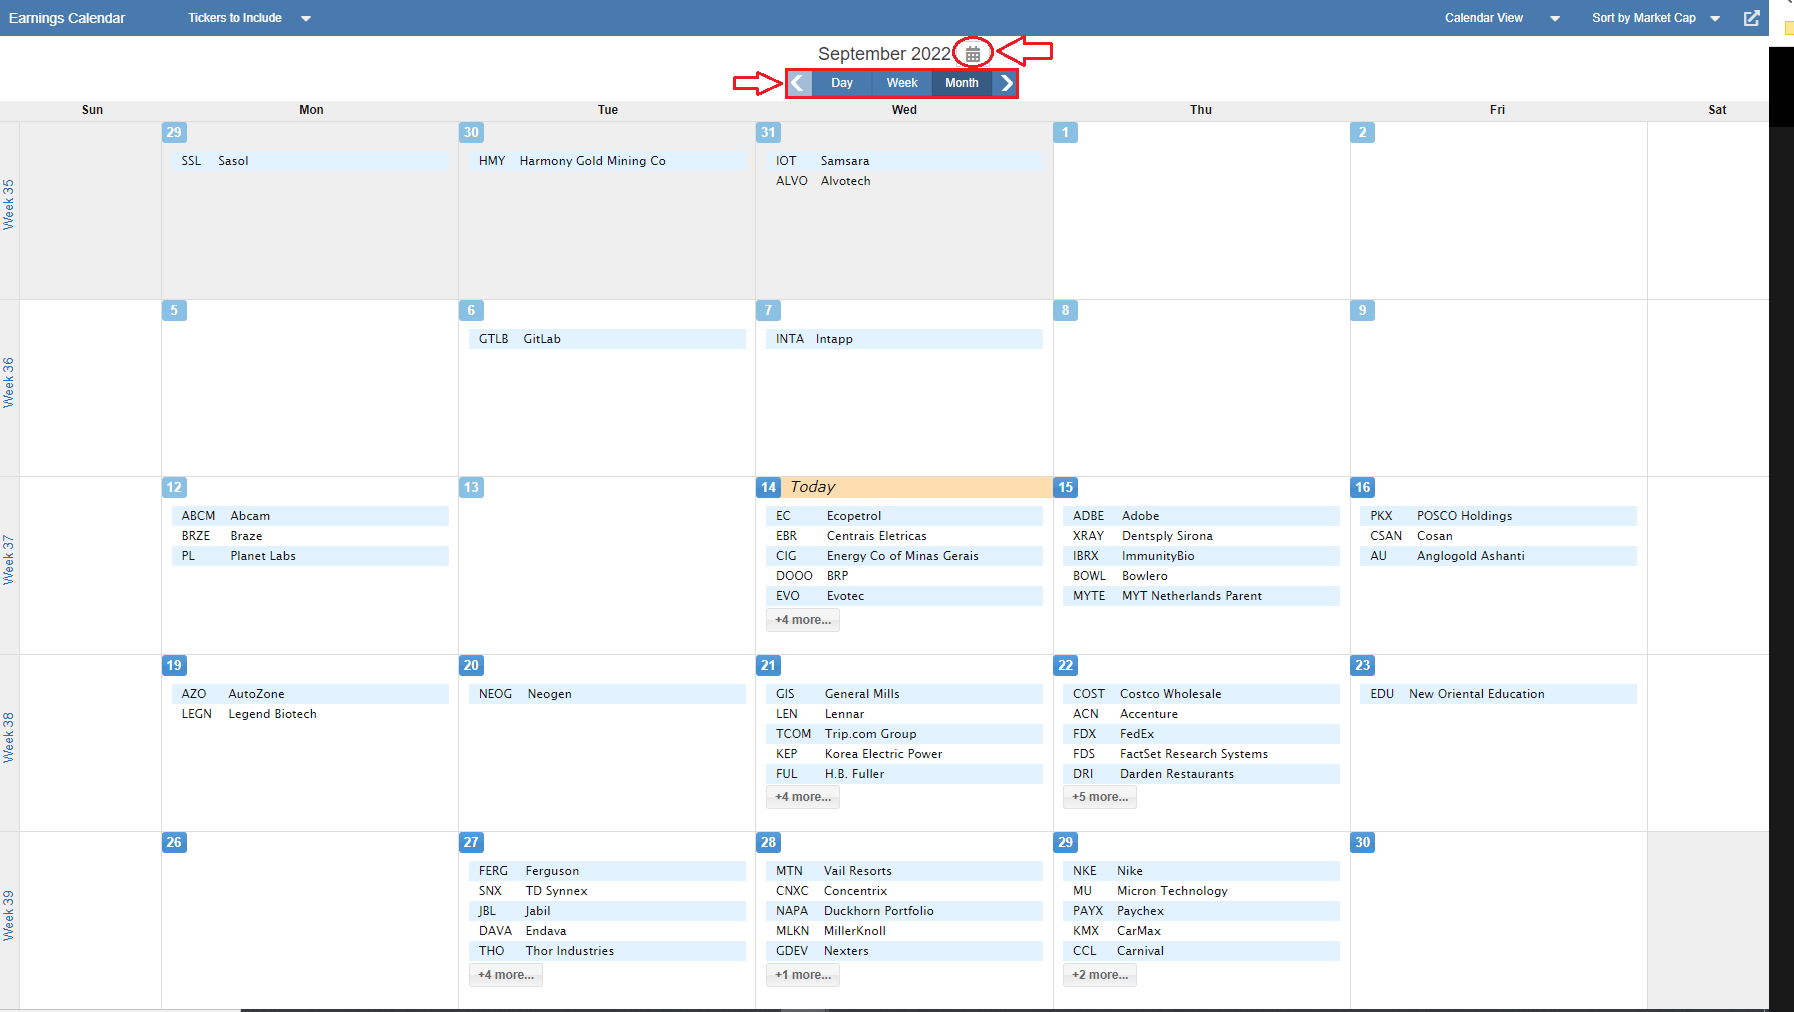The image size is (1794, 1012).
Task: Select ABCM Abcam entry
Action: click(x=310, y=516)
